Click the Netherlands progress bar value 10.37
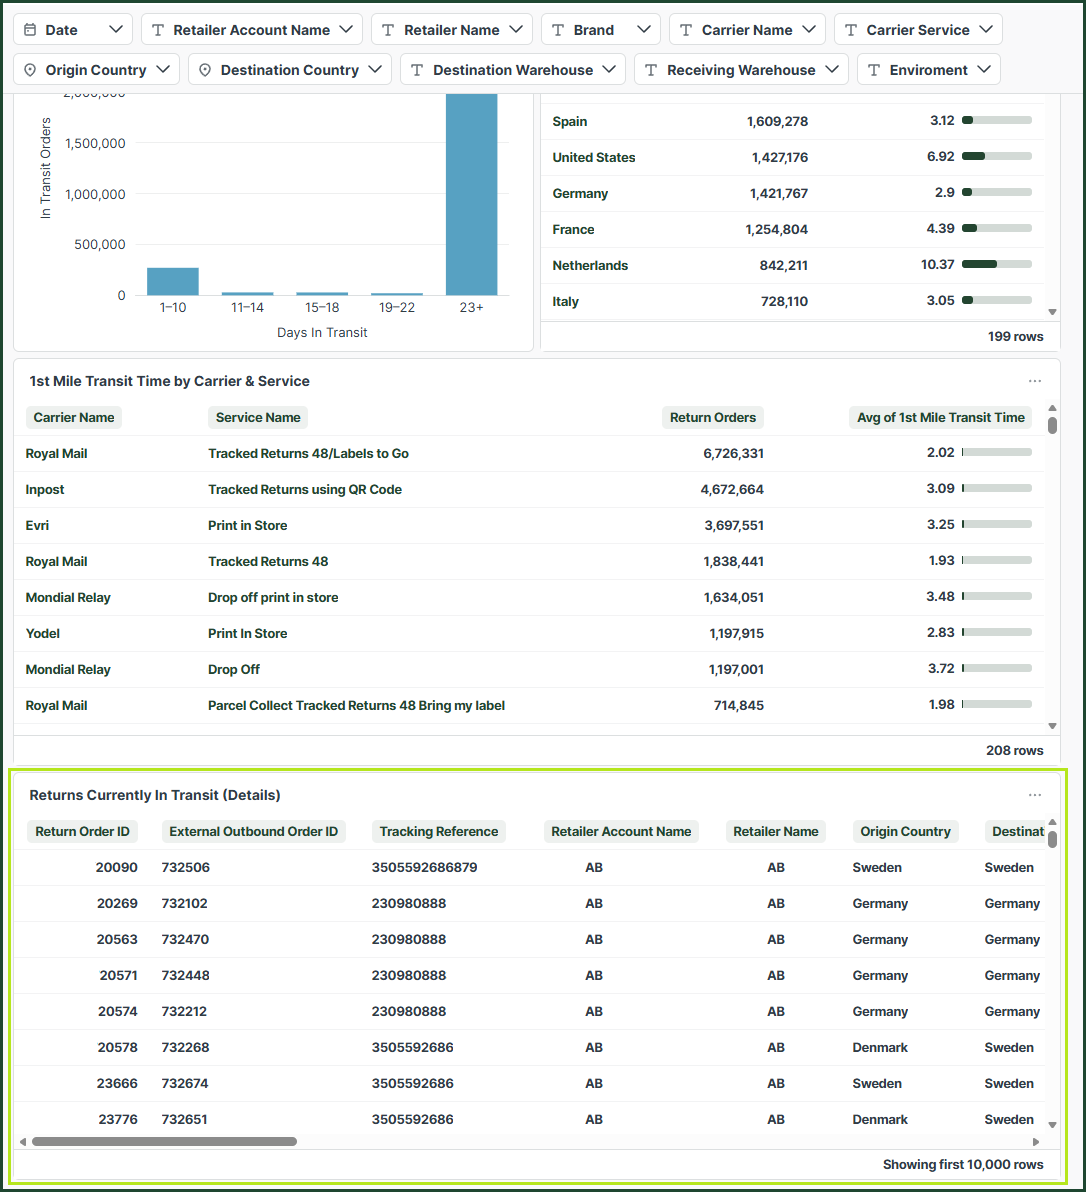The width and height of the screenshot is (1086, 1192). tap(997, 265)
